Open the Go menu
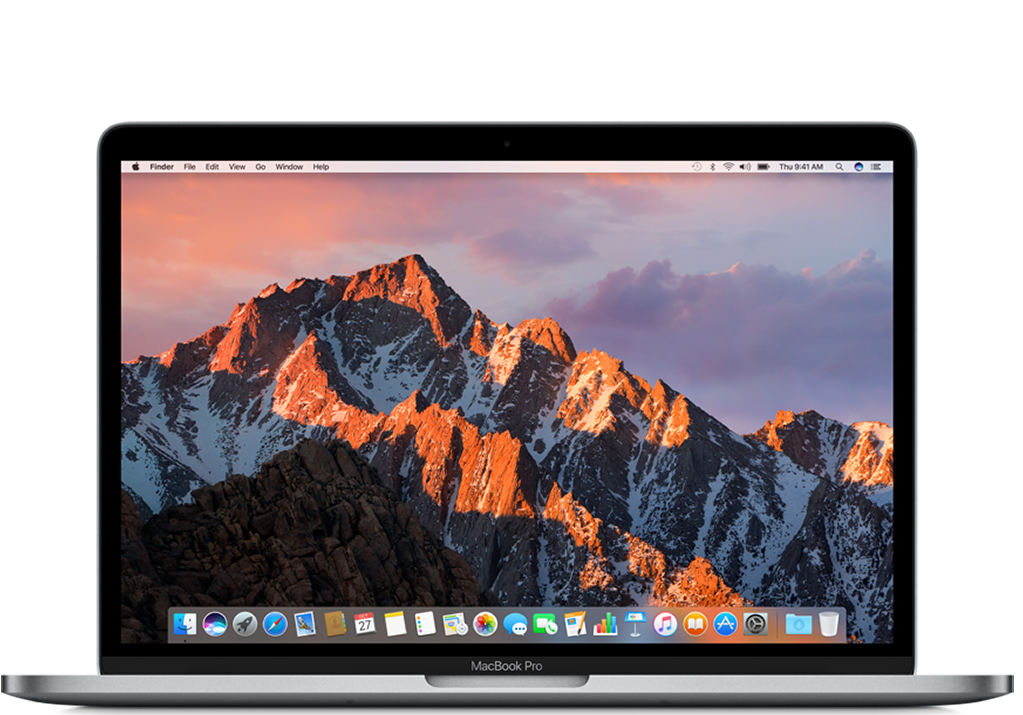 tap(260, 167)
